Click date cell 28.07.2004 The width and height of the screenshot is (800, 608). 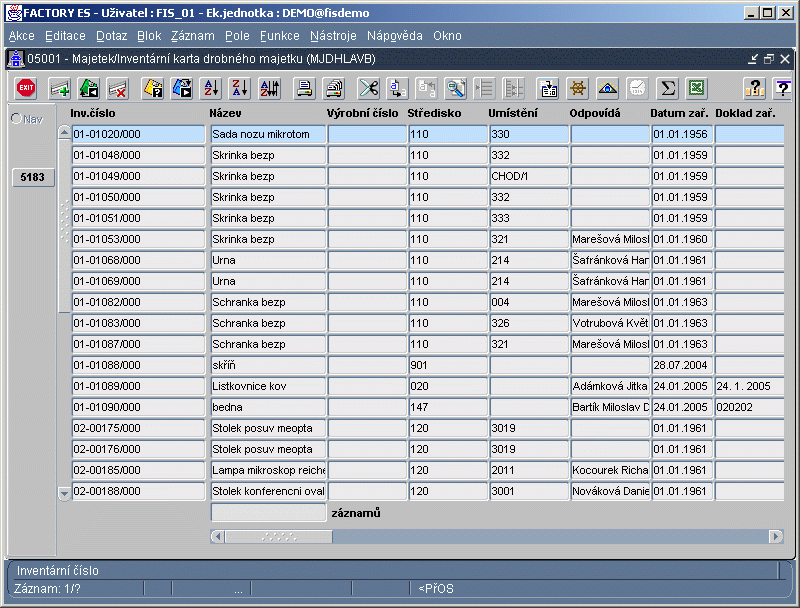tap(682, 365)
